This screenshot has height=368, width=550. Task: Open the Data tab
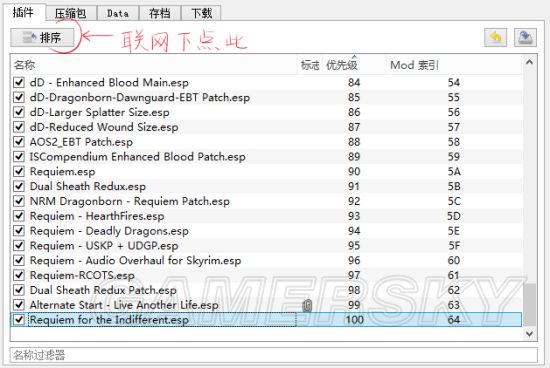pyautogui.click(x=118, y=13)
